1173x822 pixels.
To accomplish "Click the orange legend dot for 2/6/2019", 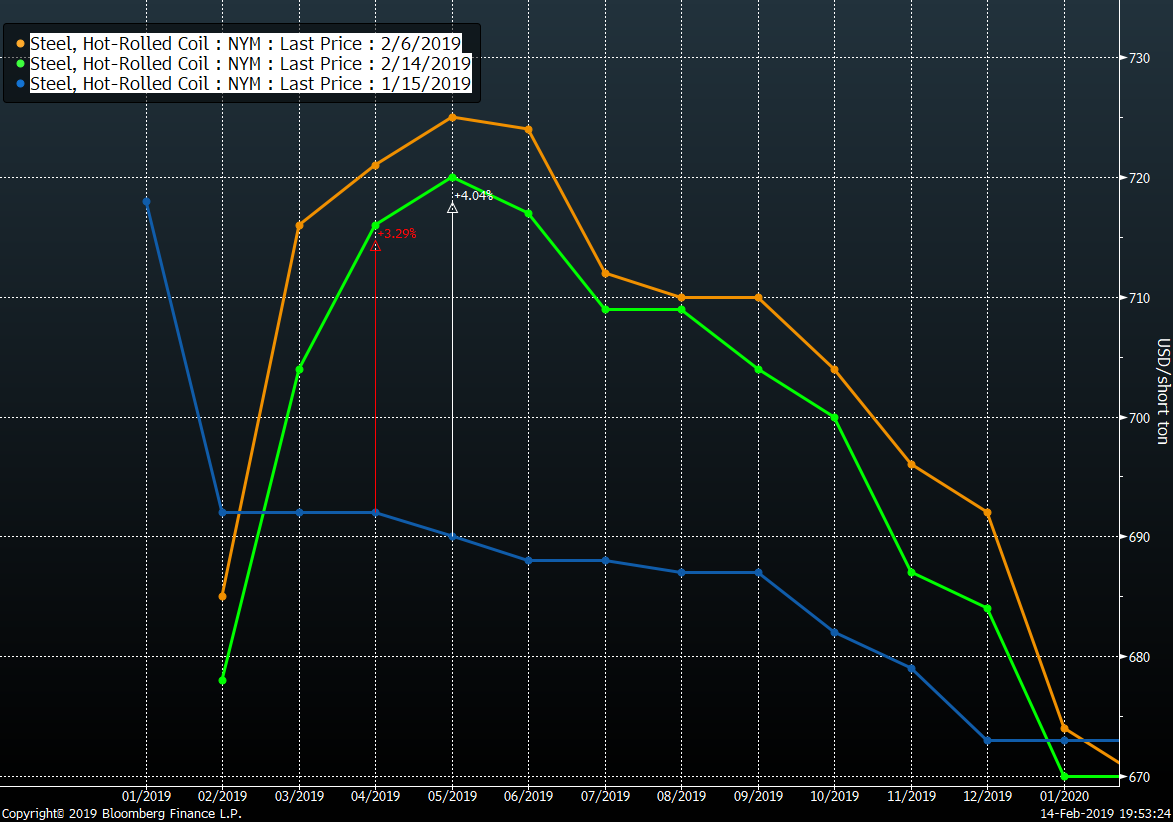I will [21, 43].
